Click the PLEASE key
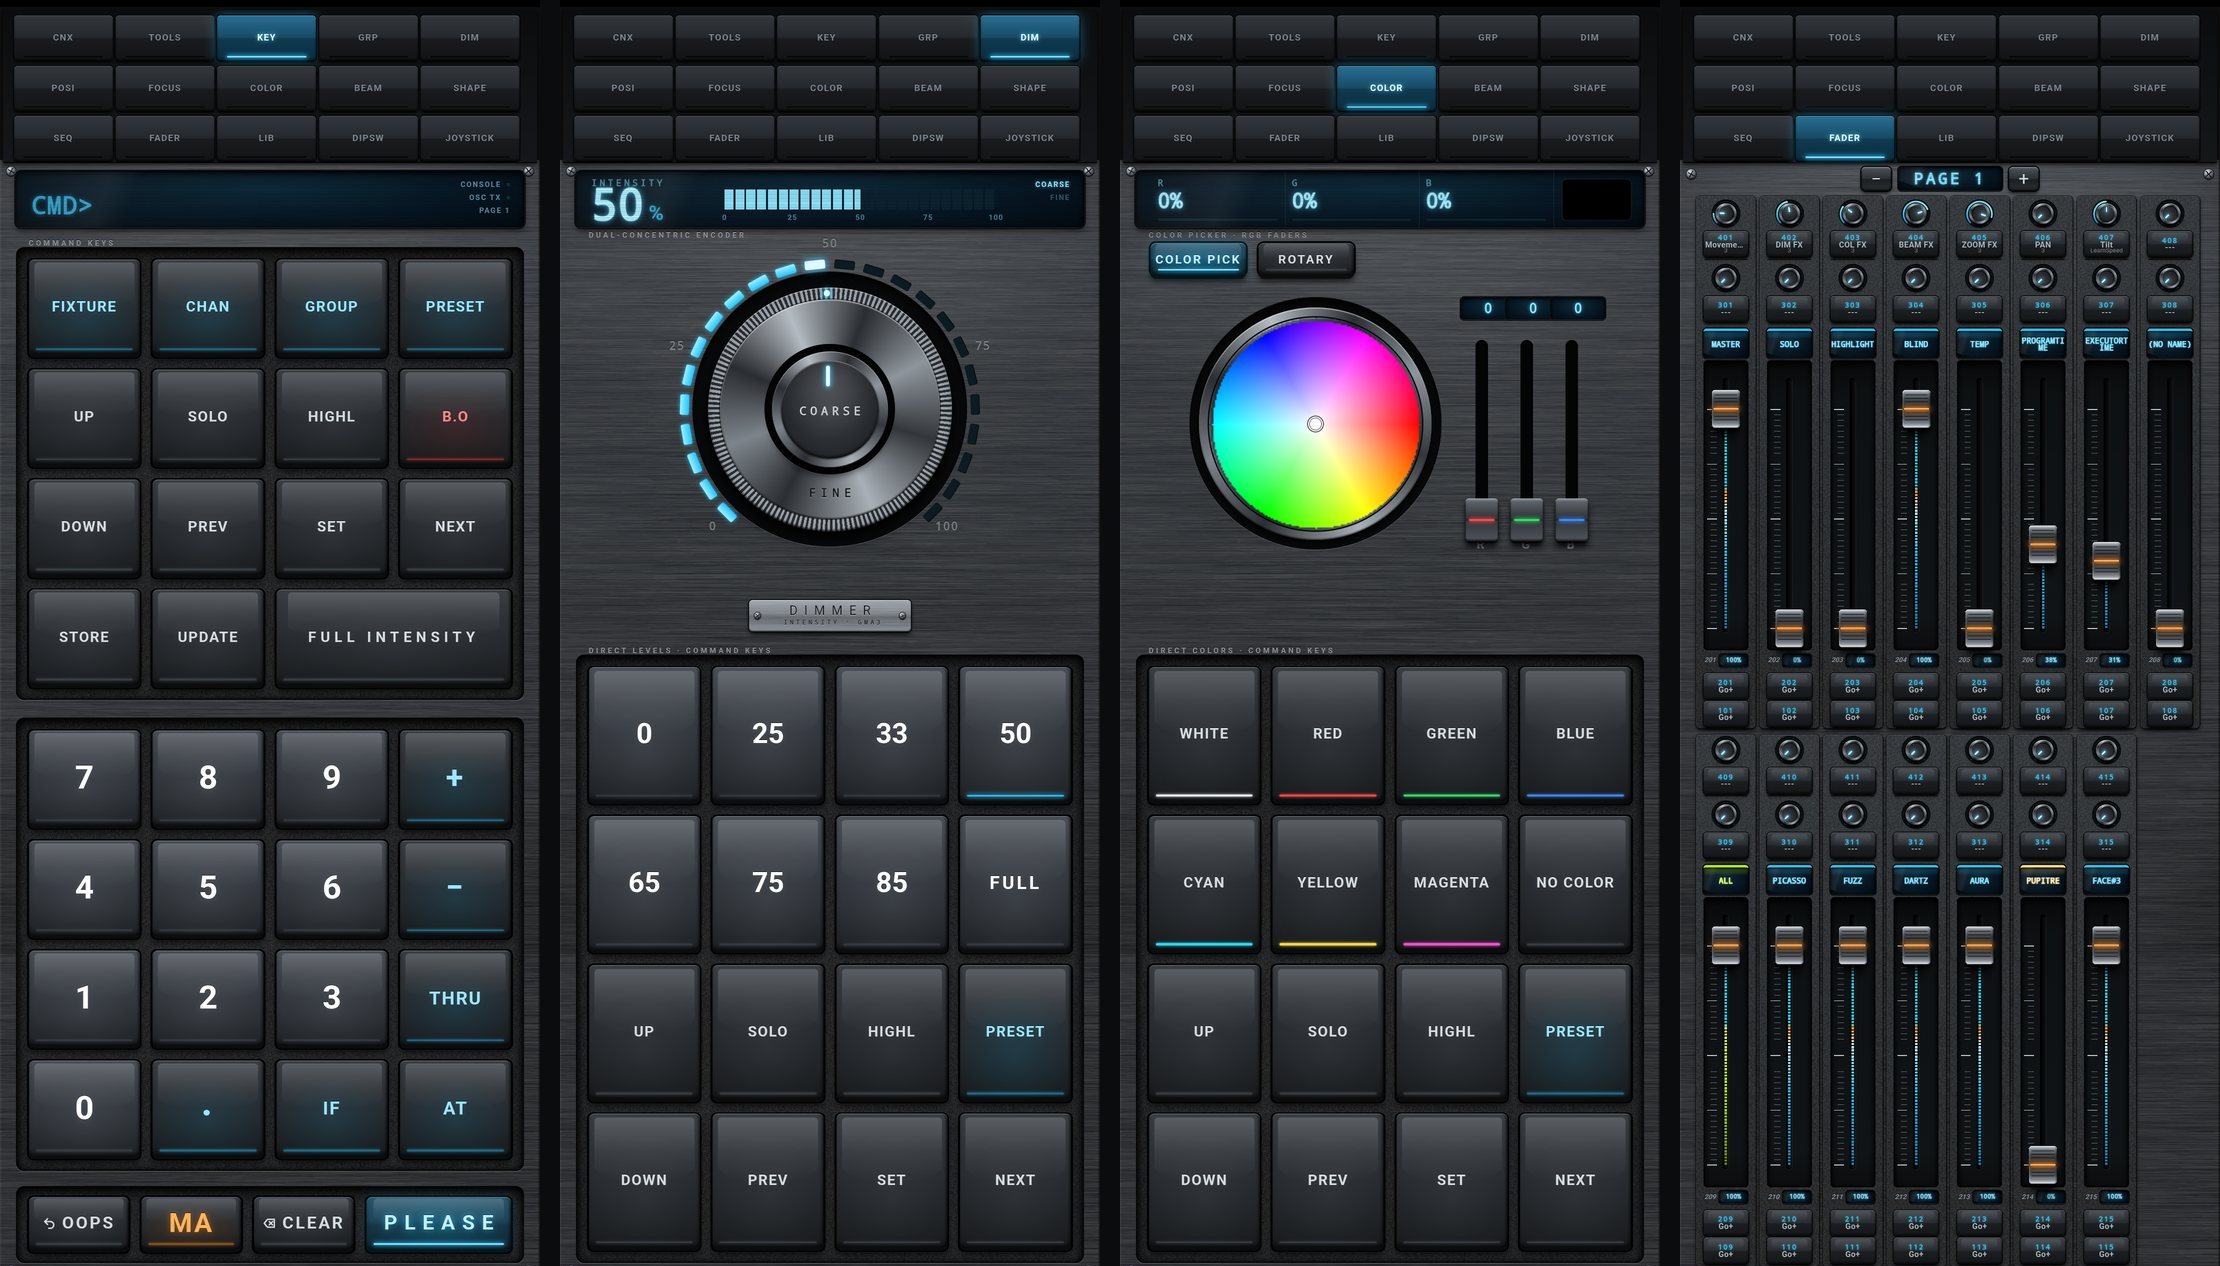 (440, 1223)
